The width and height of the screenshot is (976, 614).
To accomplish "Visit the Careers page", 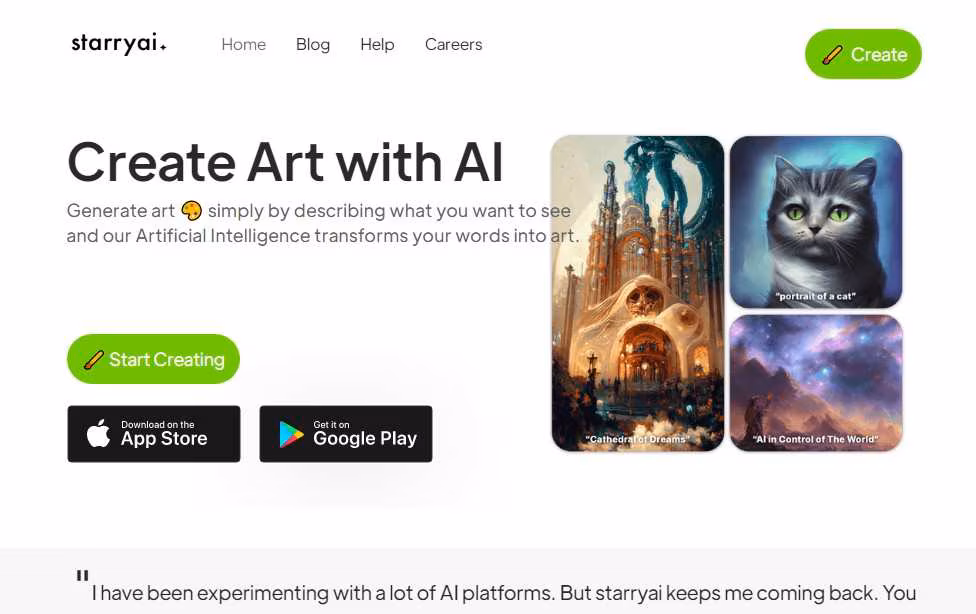I will tap(454, 44).
